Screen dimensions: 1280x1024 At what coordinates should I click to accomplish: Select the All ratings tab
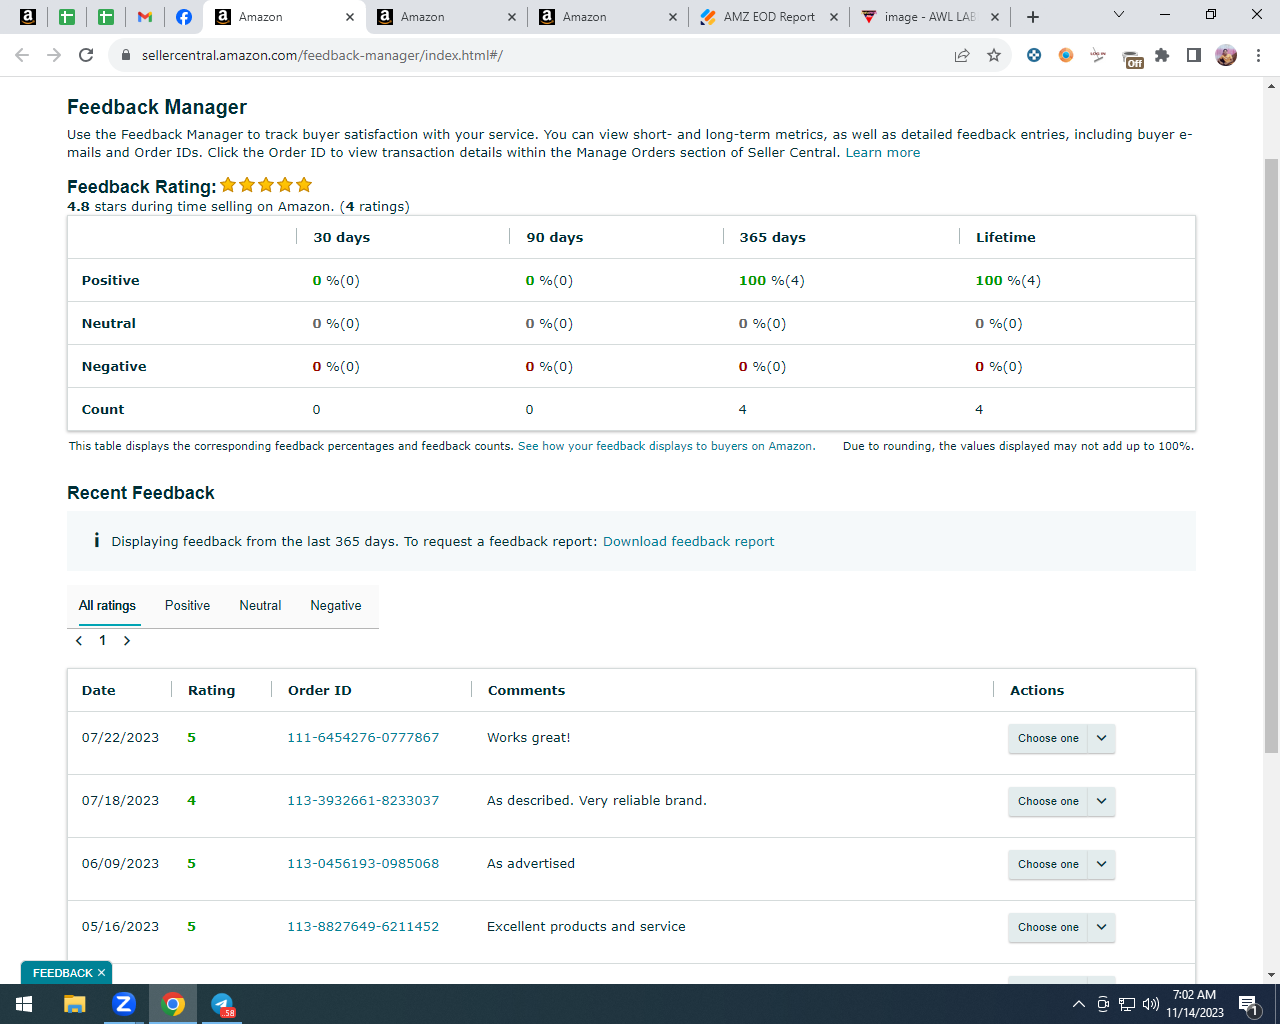pos(107,606)
